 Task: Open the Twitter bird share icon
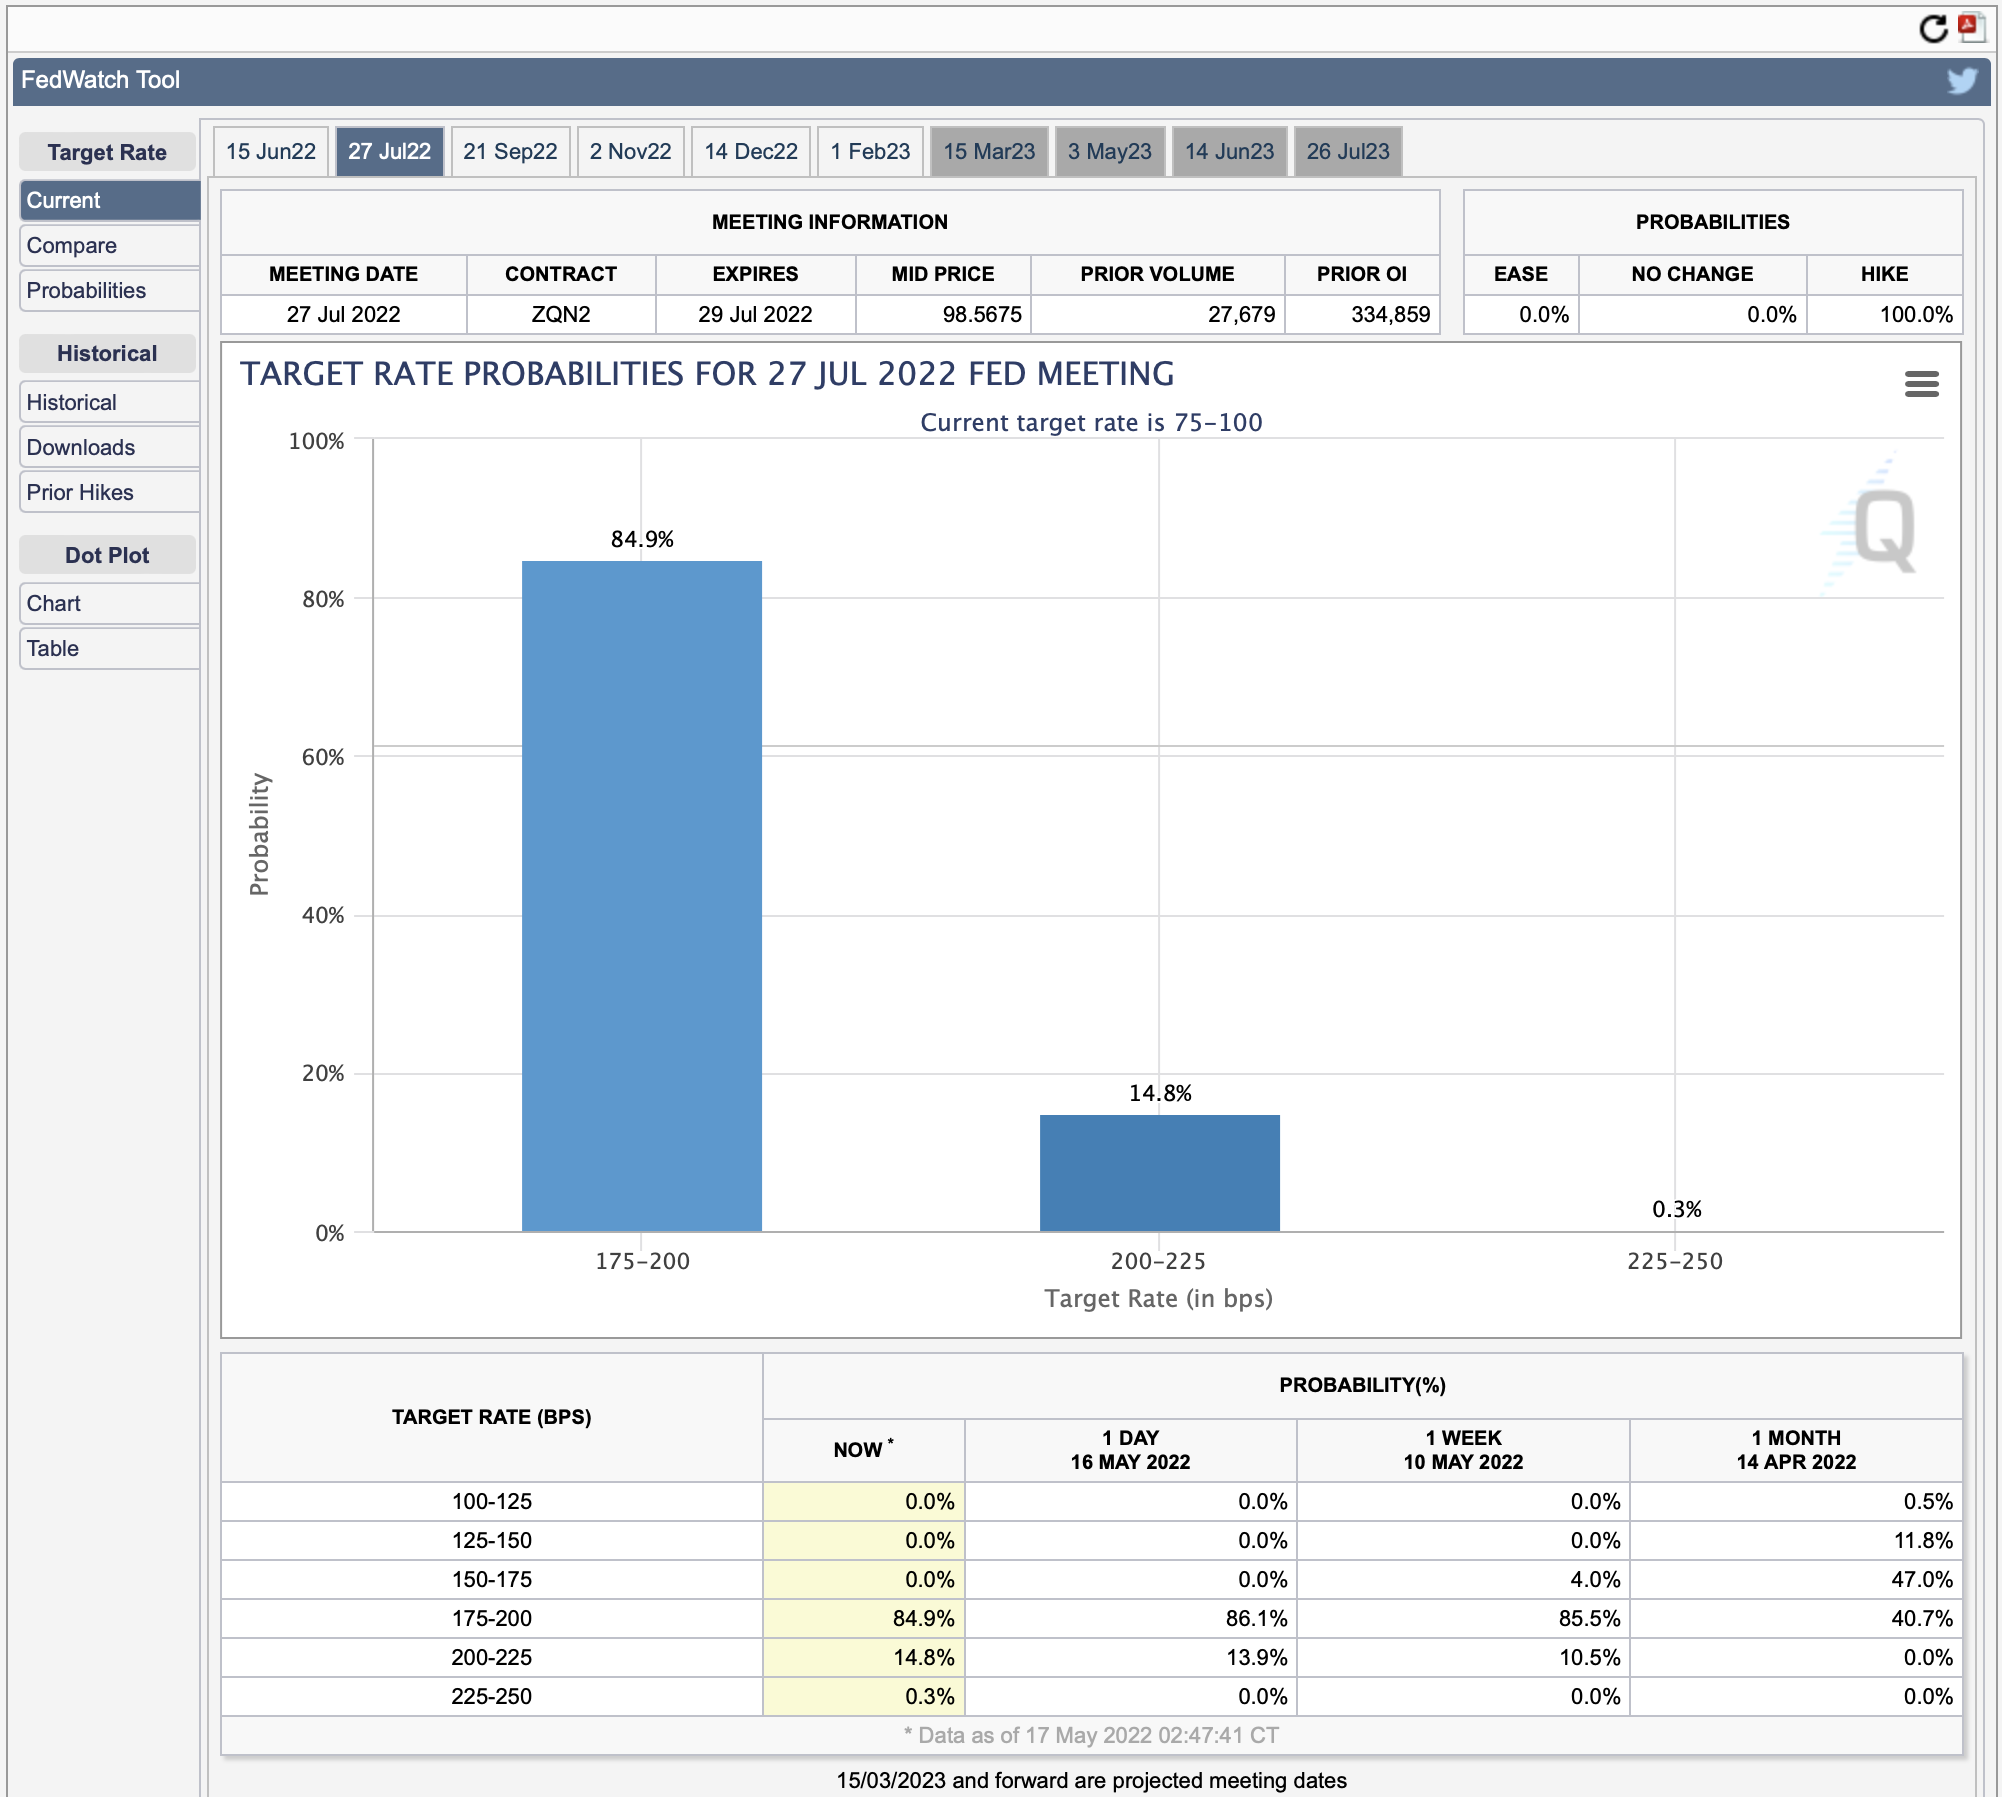pos(1961,80)
